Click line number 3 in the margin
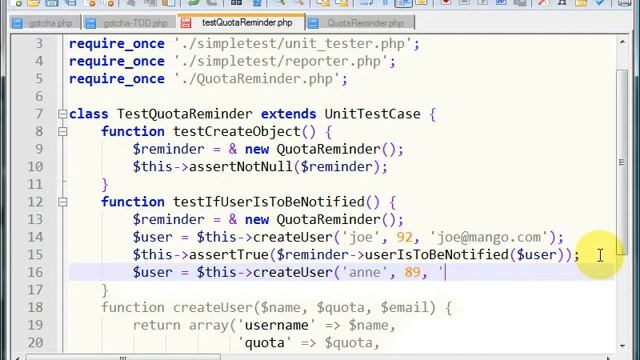 (x=39, y=44)
